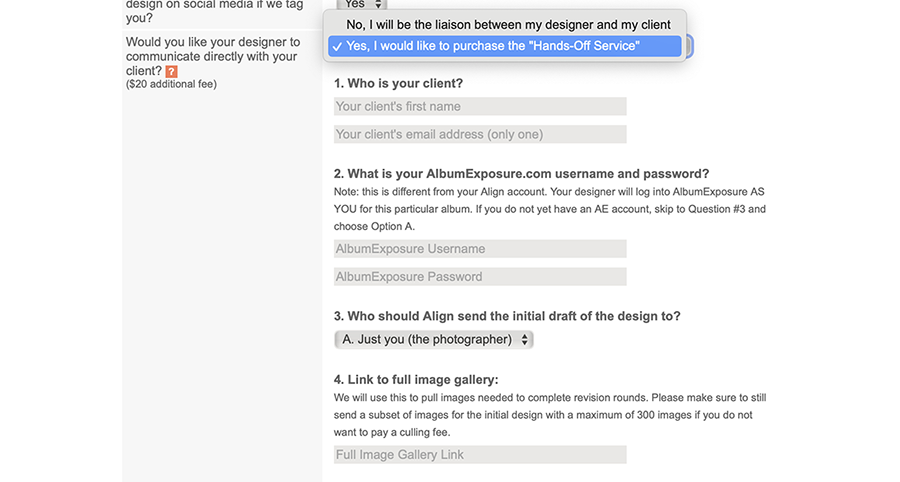This screenshot has width=900, height=482.
Task: Click the 'communicate directly with your client' label
Action: (213, 56)
